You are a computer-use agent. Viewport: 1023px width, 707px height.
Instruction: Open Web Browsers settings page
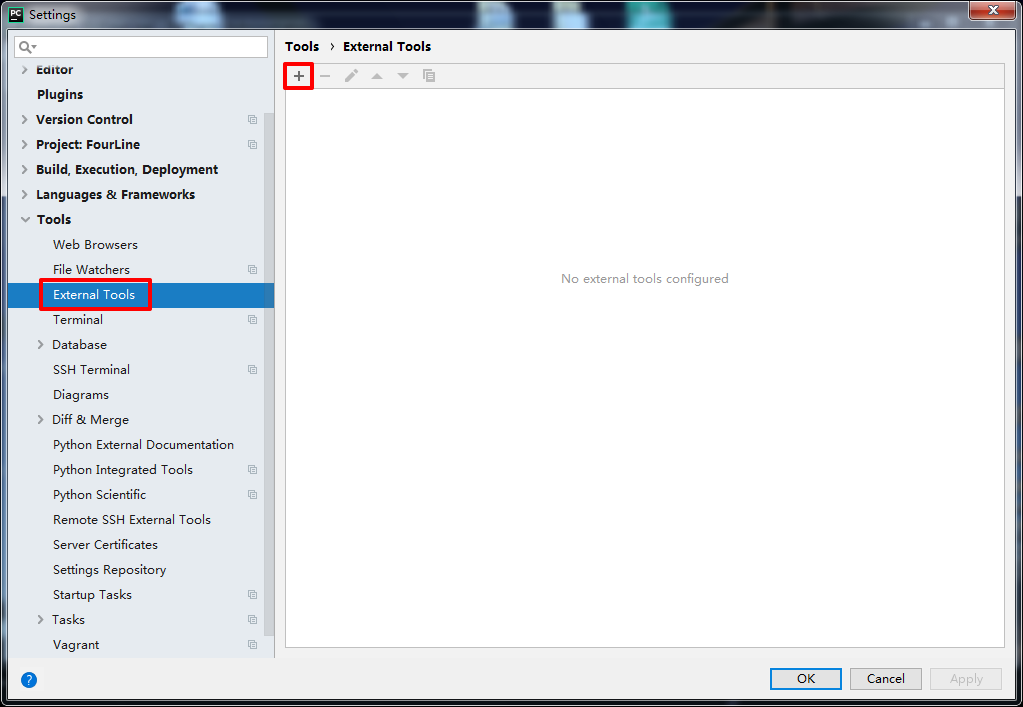[95, 245]
